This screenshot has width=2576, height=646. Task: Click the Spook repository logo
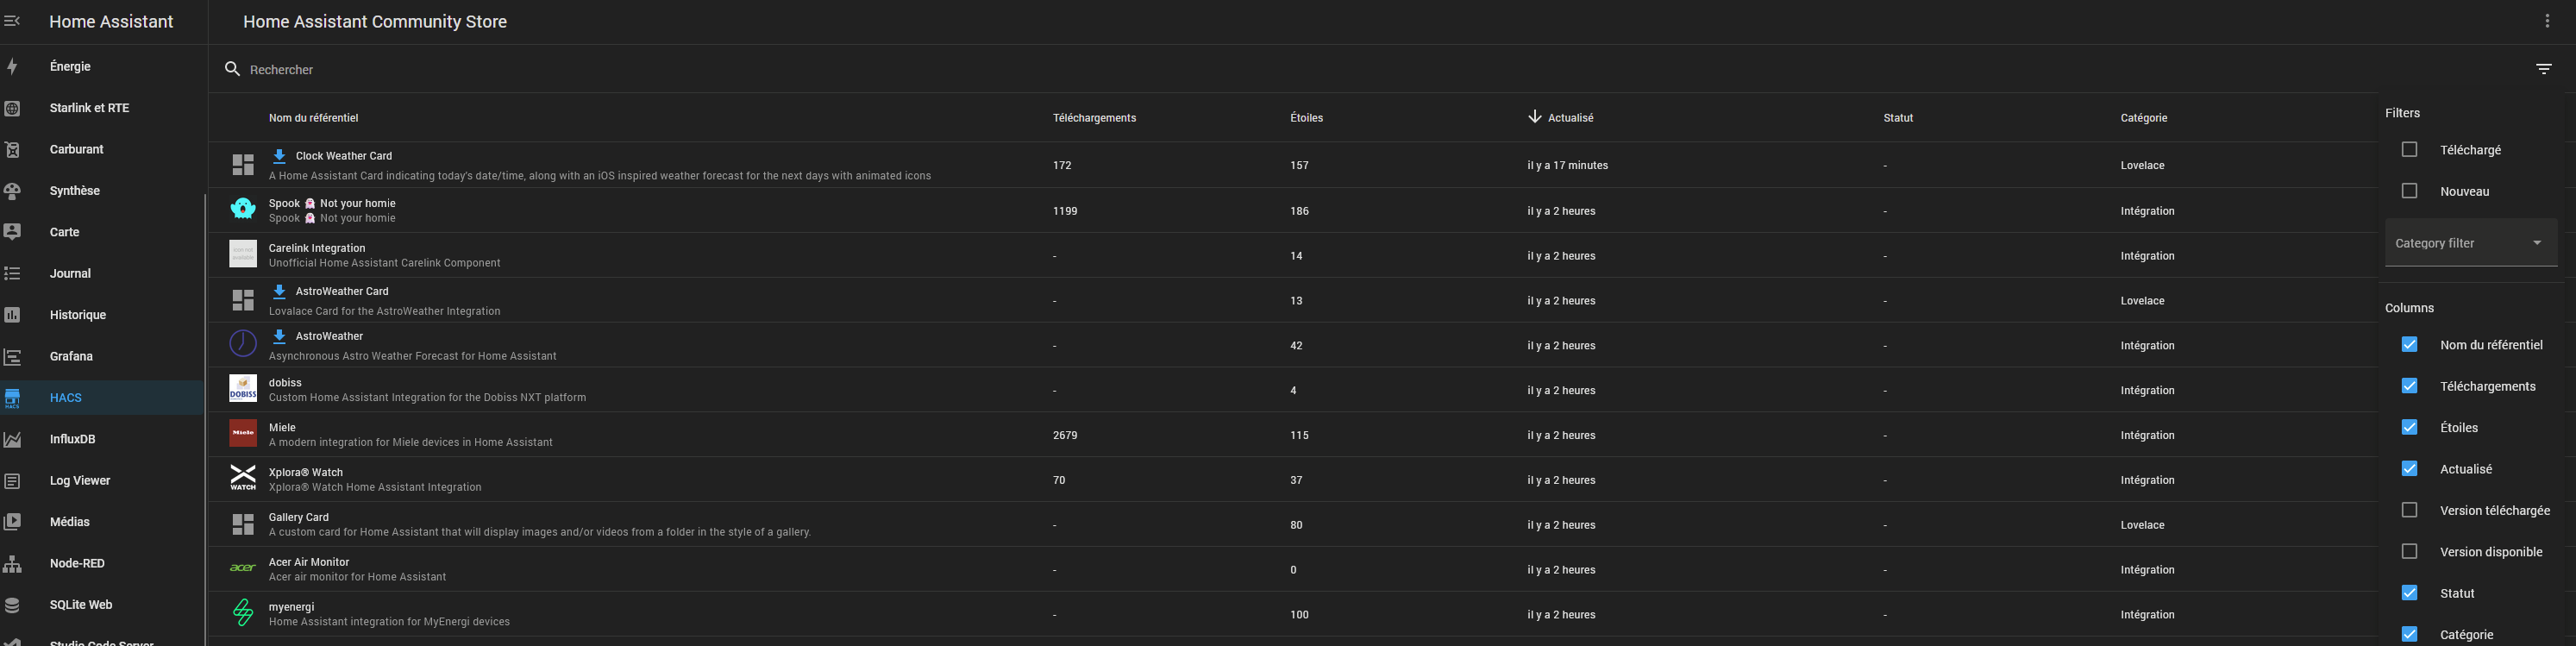[243, 209]
